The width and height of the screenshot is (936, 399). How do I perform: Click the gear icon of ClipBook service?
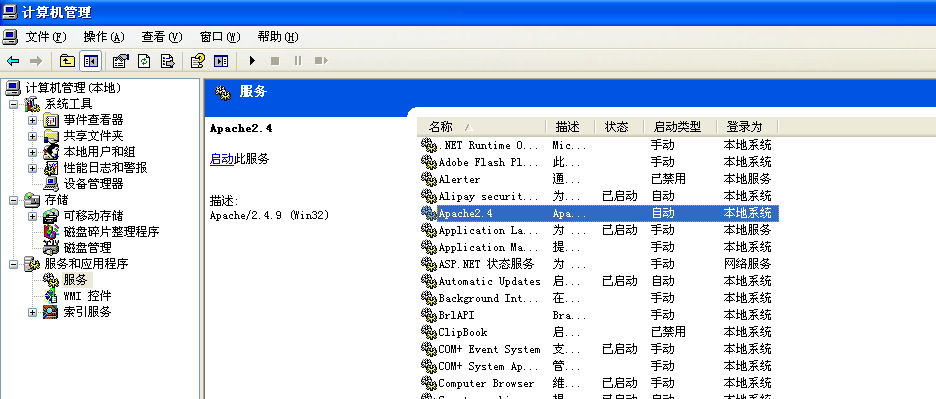coord(429,332)
